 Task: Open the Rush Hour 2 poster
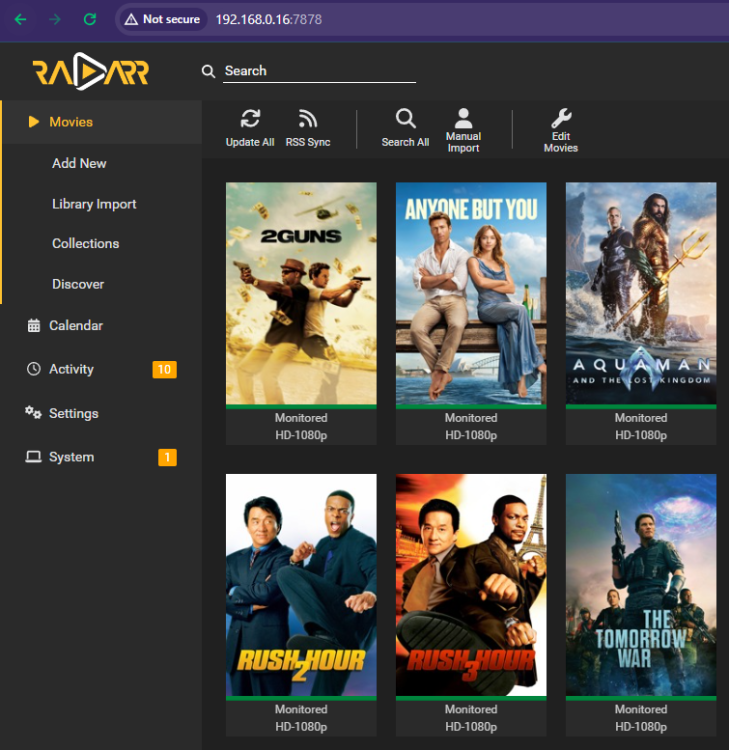point(301,585)
